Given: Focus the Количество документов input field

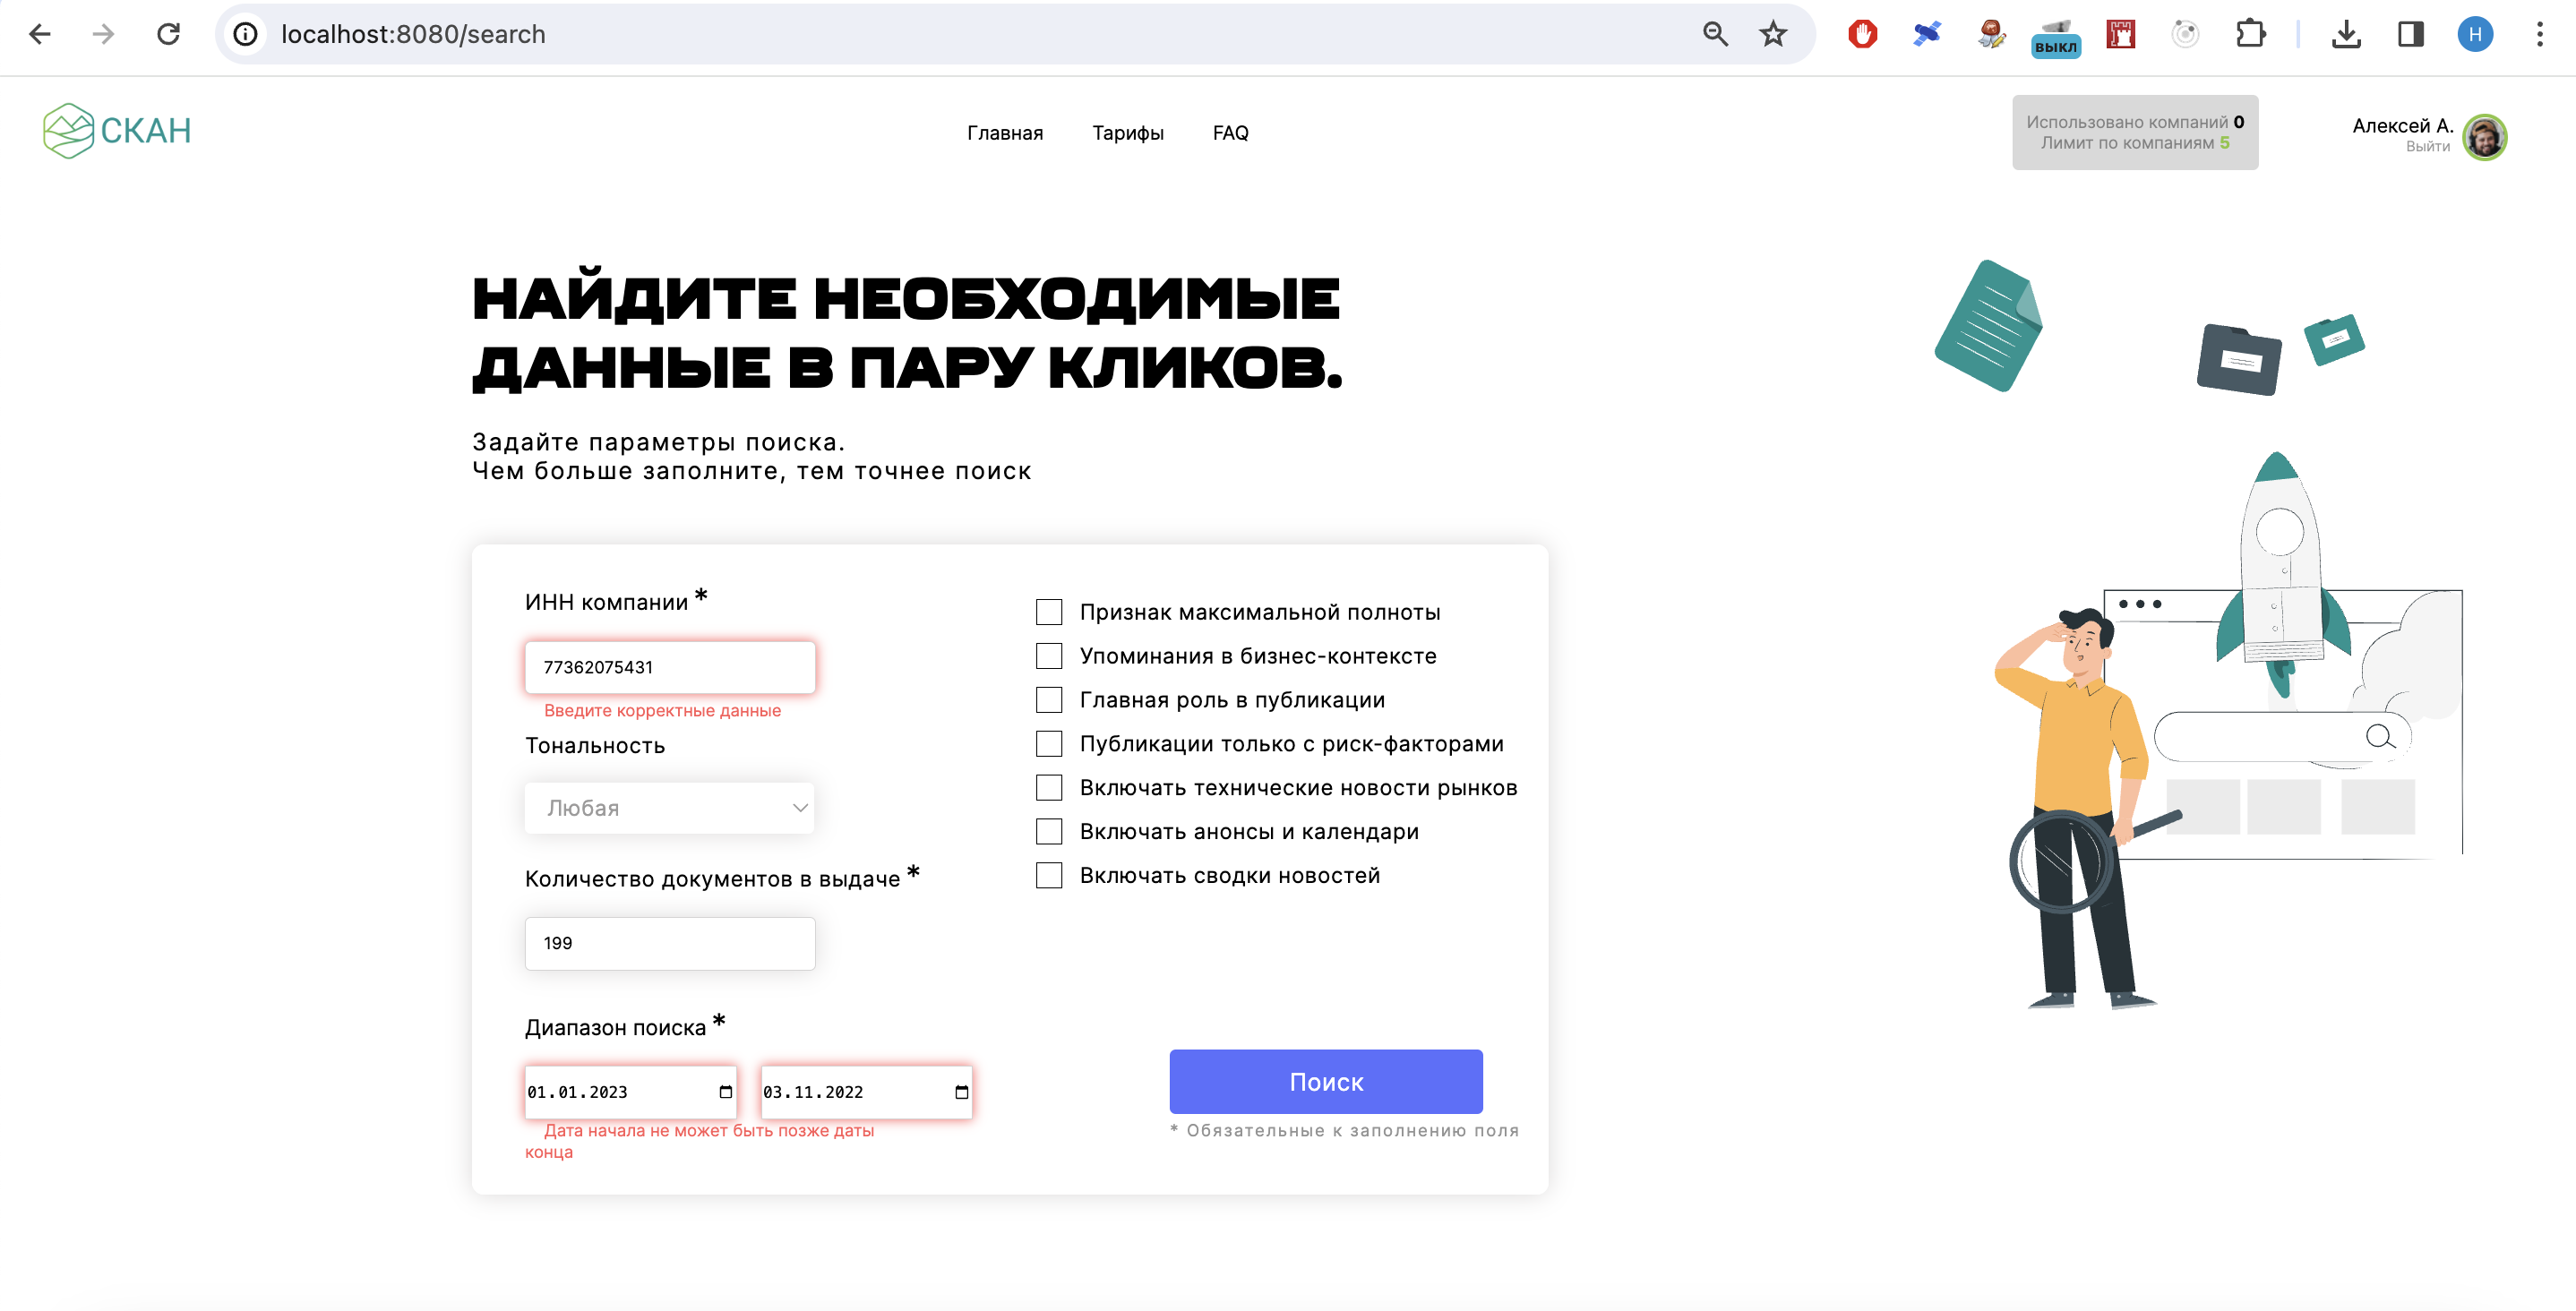Looking at the screenshot, I should pyautogui.click(x=669, y=943).
